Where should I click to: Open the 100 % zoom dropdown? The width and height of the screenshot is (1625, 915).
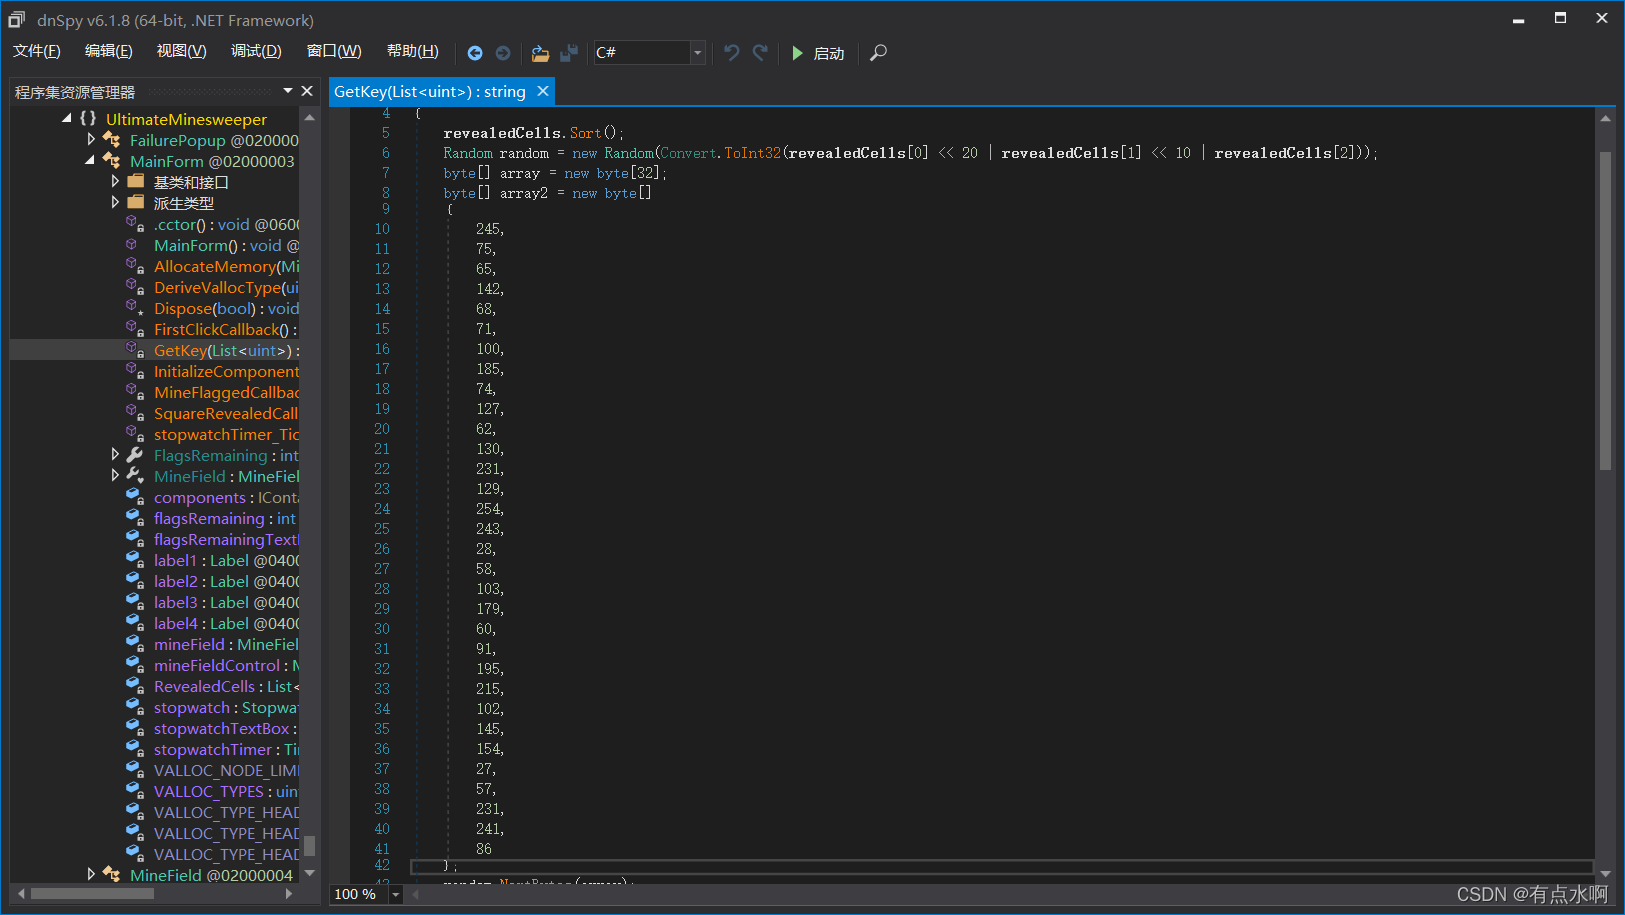[x=396, y=894]
